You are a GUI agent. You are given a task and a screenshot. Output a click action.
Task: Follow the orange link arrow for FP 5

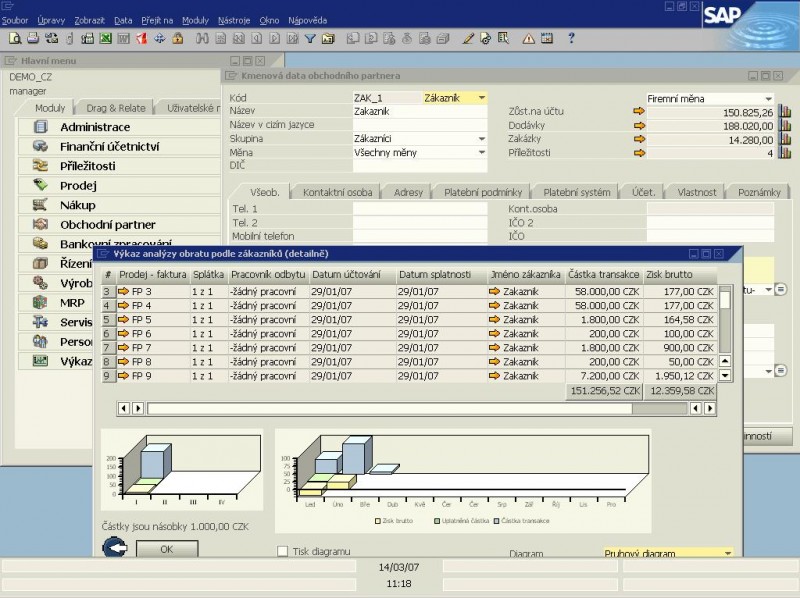click(124, 320)
